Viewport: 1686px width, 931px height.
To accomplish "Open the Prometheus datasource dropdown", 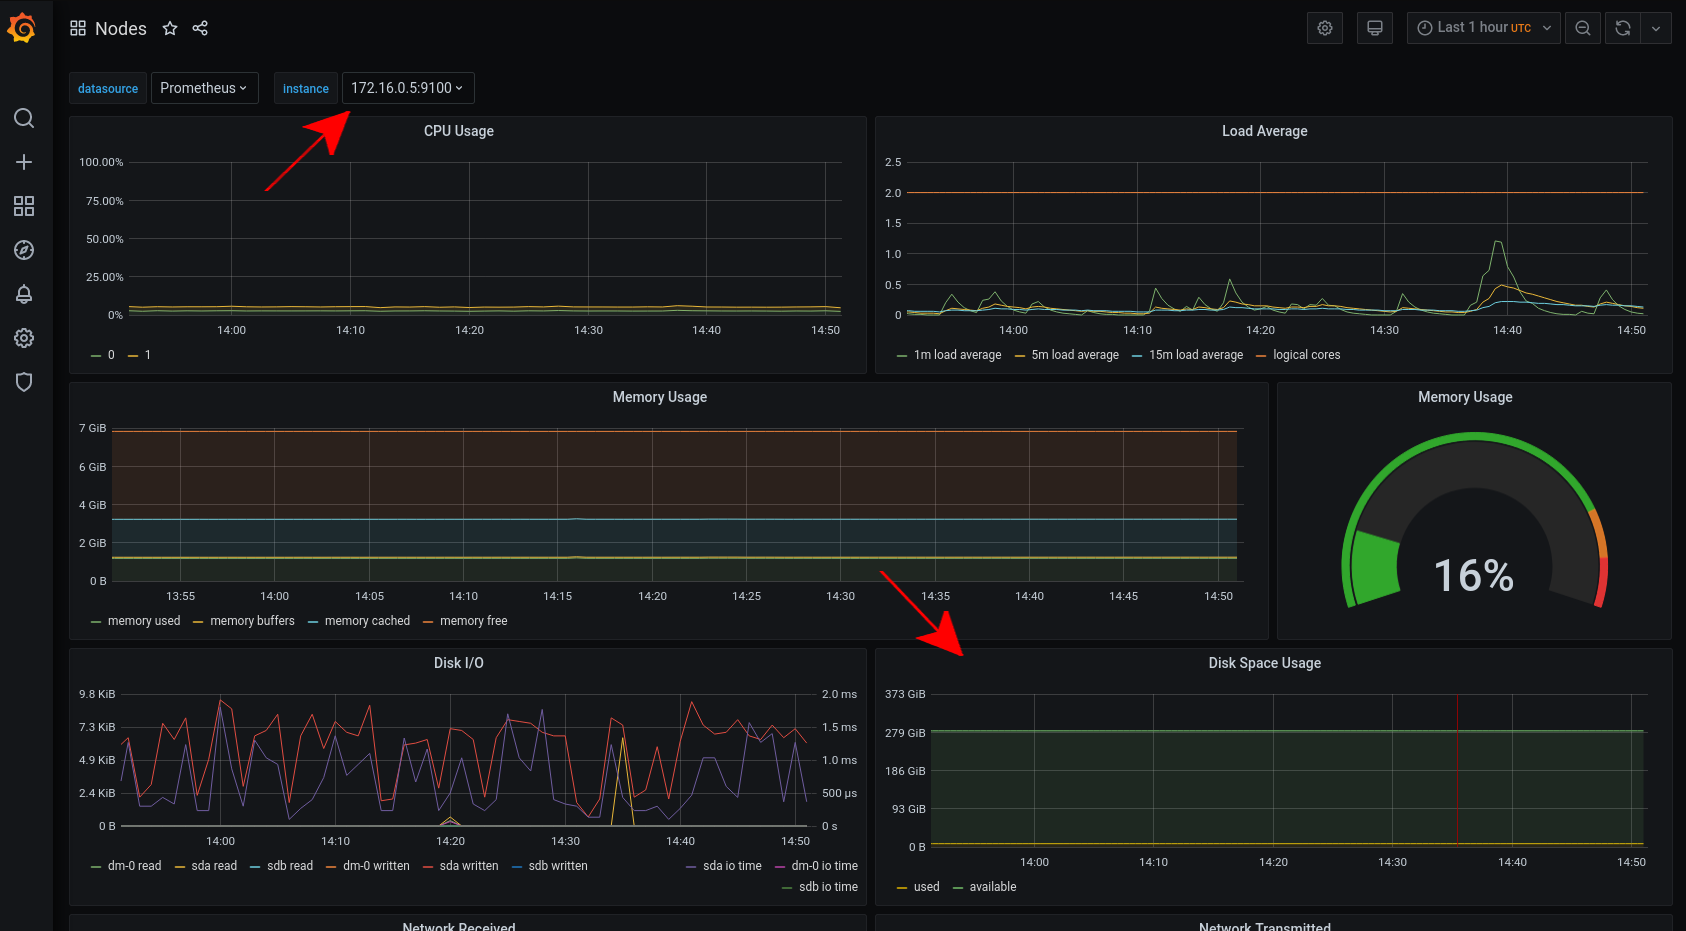I will click(204, 88).
